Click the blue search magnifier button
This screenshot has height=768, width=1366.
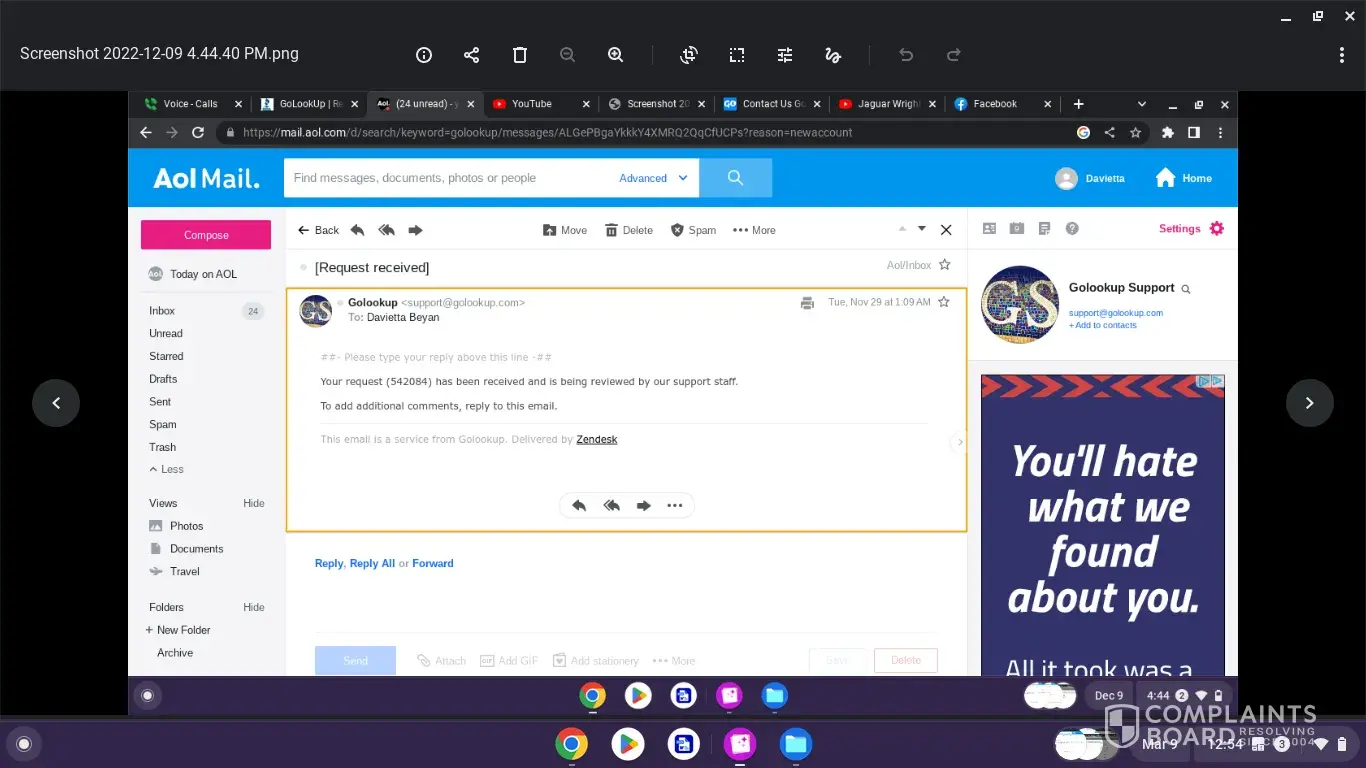pos(735,178)
